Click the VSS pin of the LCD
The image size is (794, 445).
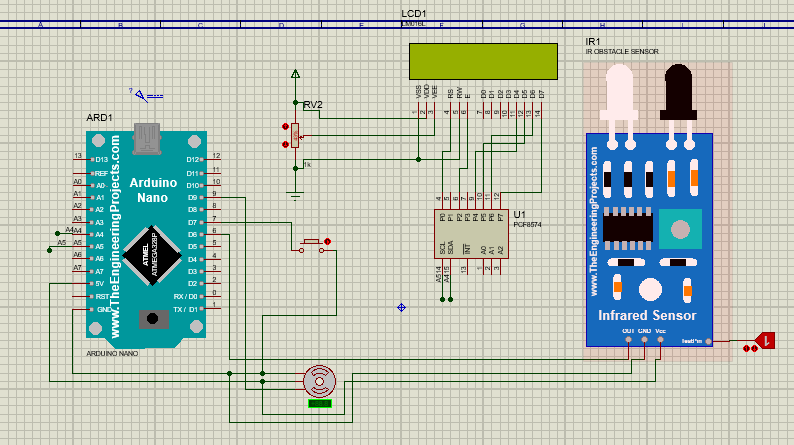[418, 110]
